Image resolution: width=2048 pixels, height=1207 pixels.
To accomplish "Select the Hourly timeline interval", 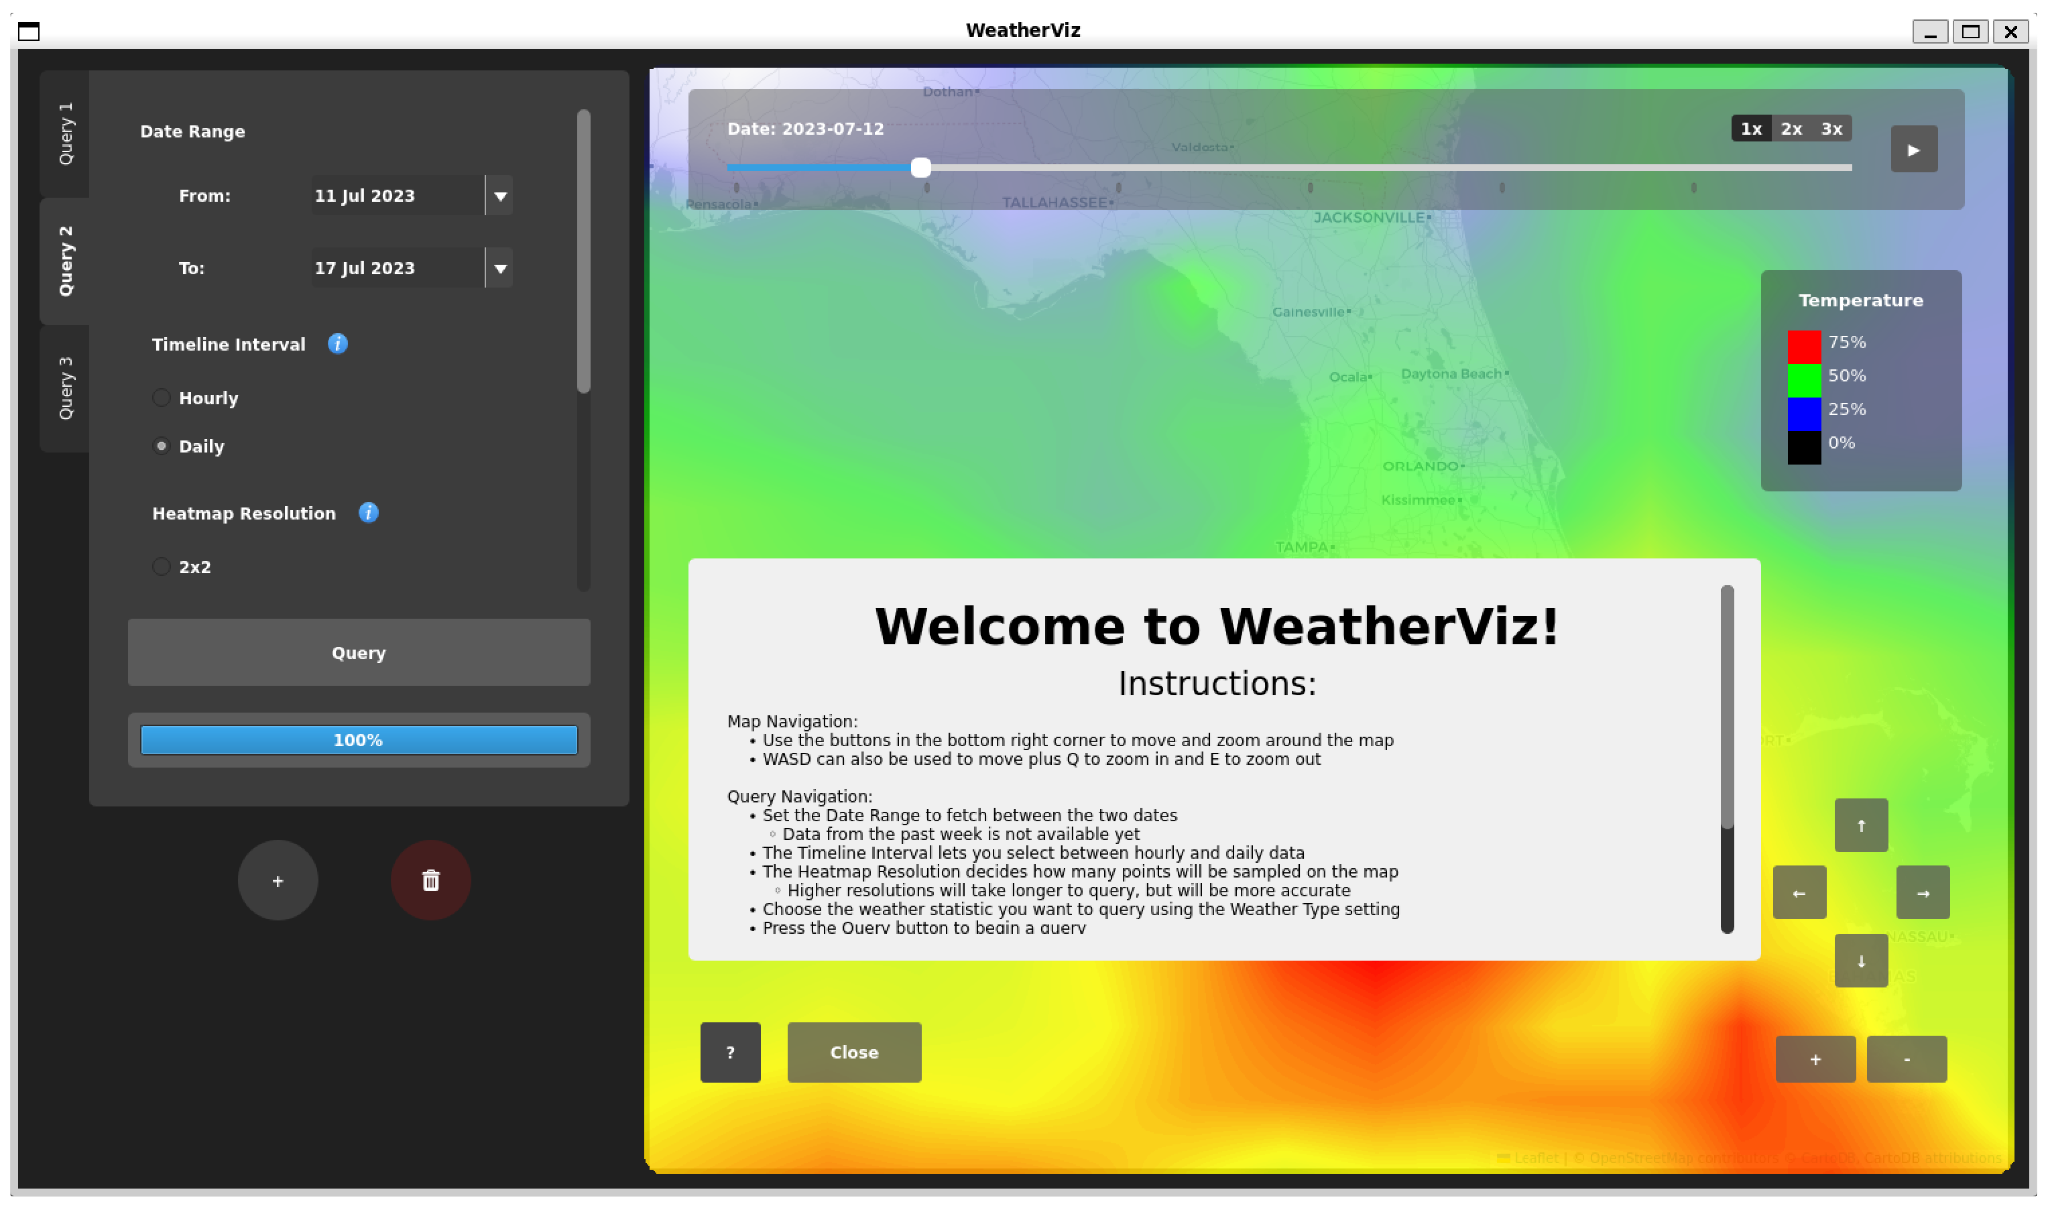I will click(161, 398).
